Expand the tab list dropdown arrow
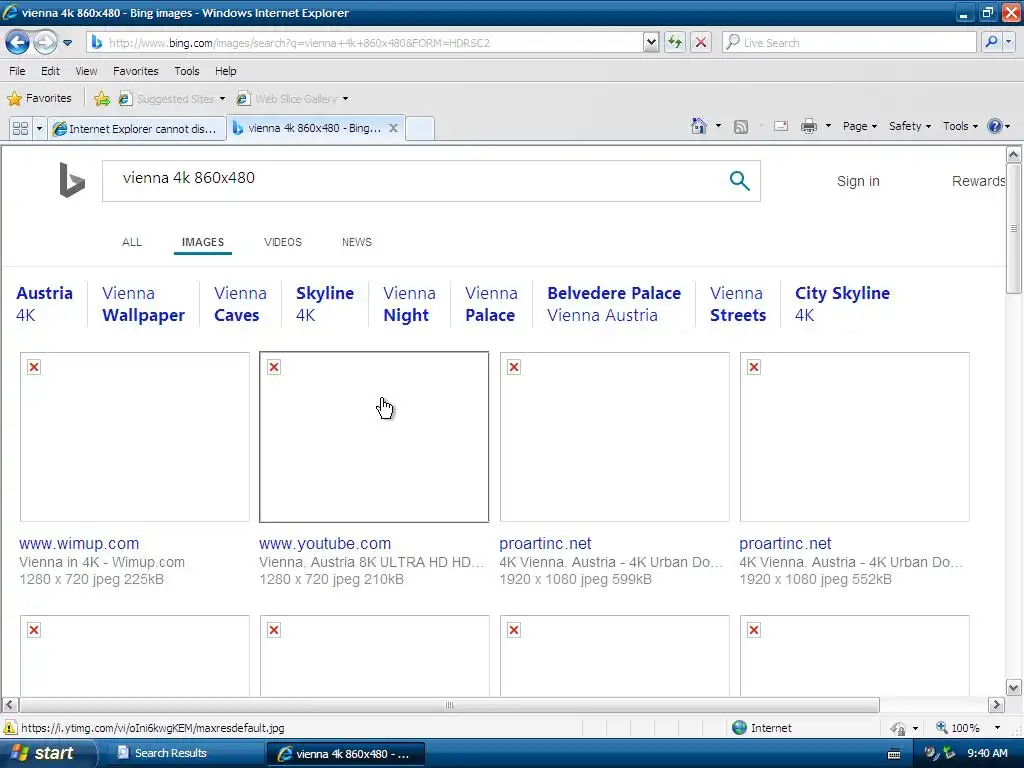Viewport: 1024px width, 768px height. pos(39,128)
